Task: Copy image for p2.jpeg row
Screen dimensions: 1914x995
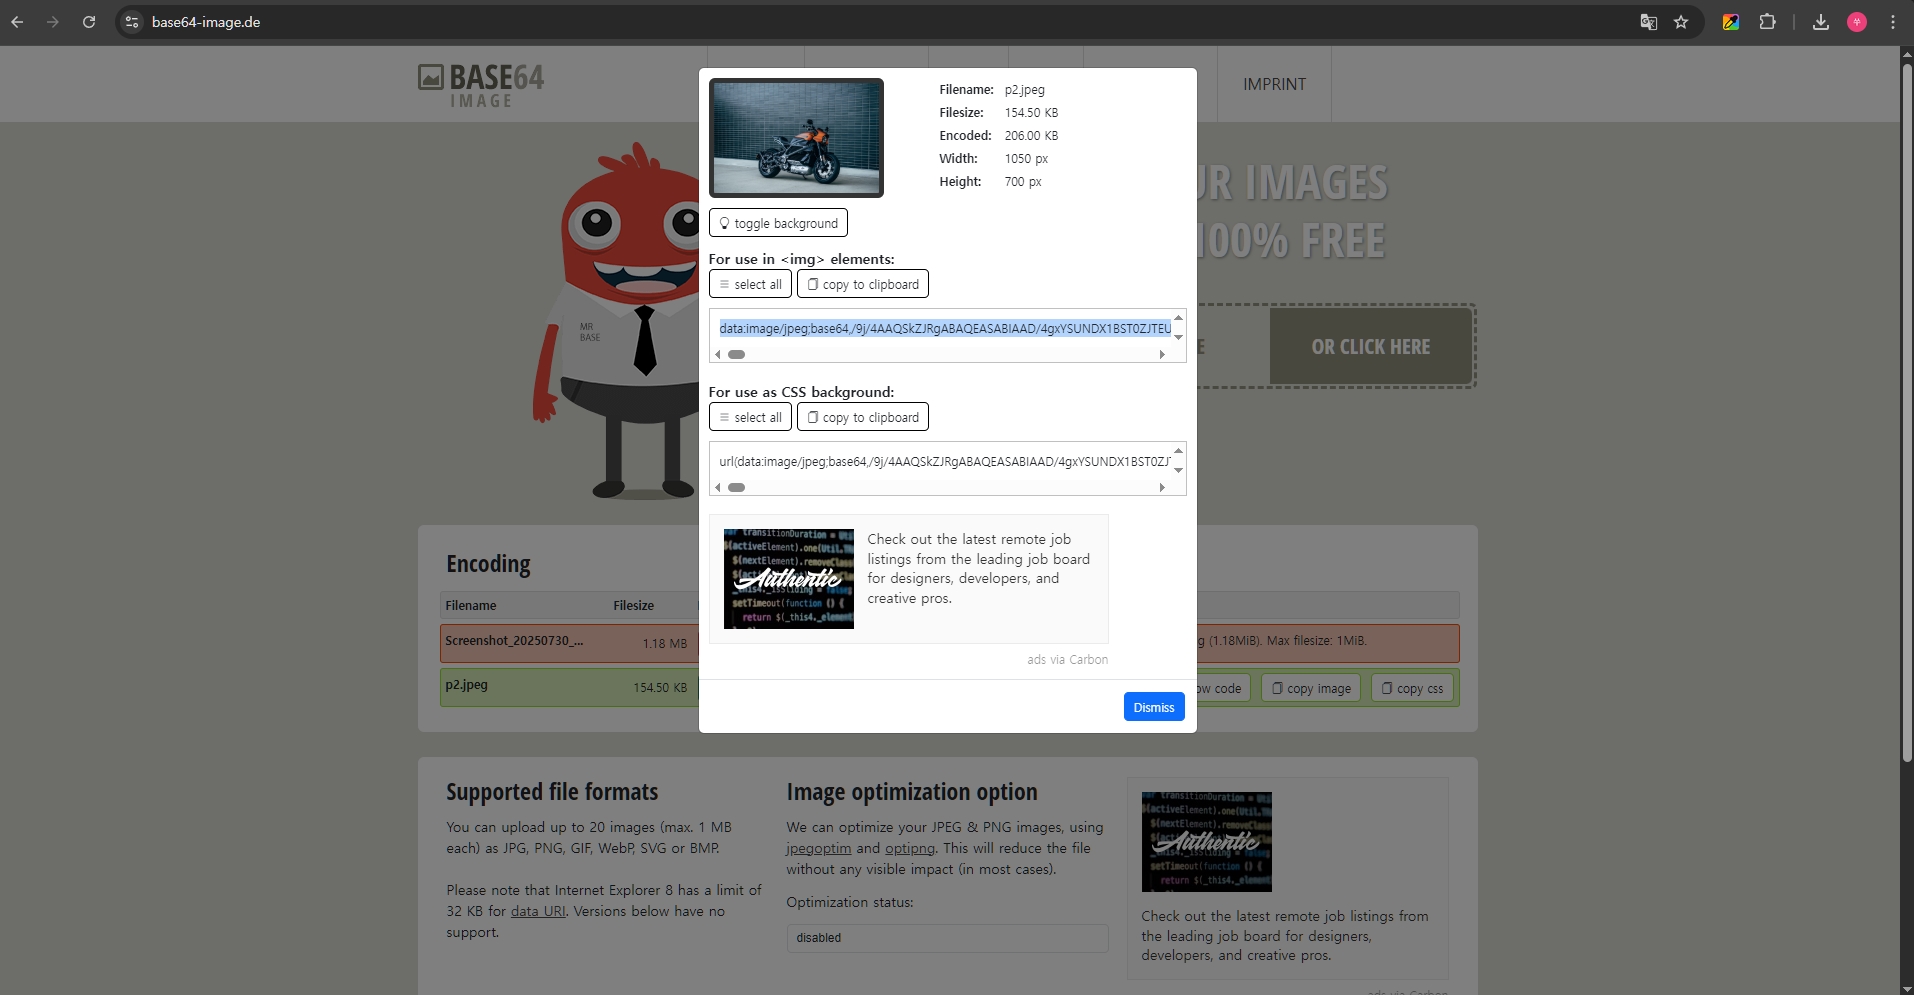Action: click(x=1311, y=688)
